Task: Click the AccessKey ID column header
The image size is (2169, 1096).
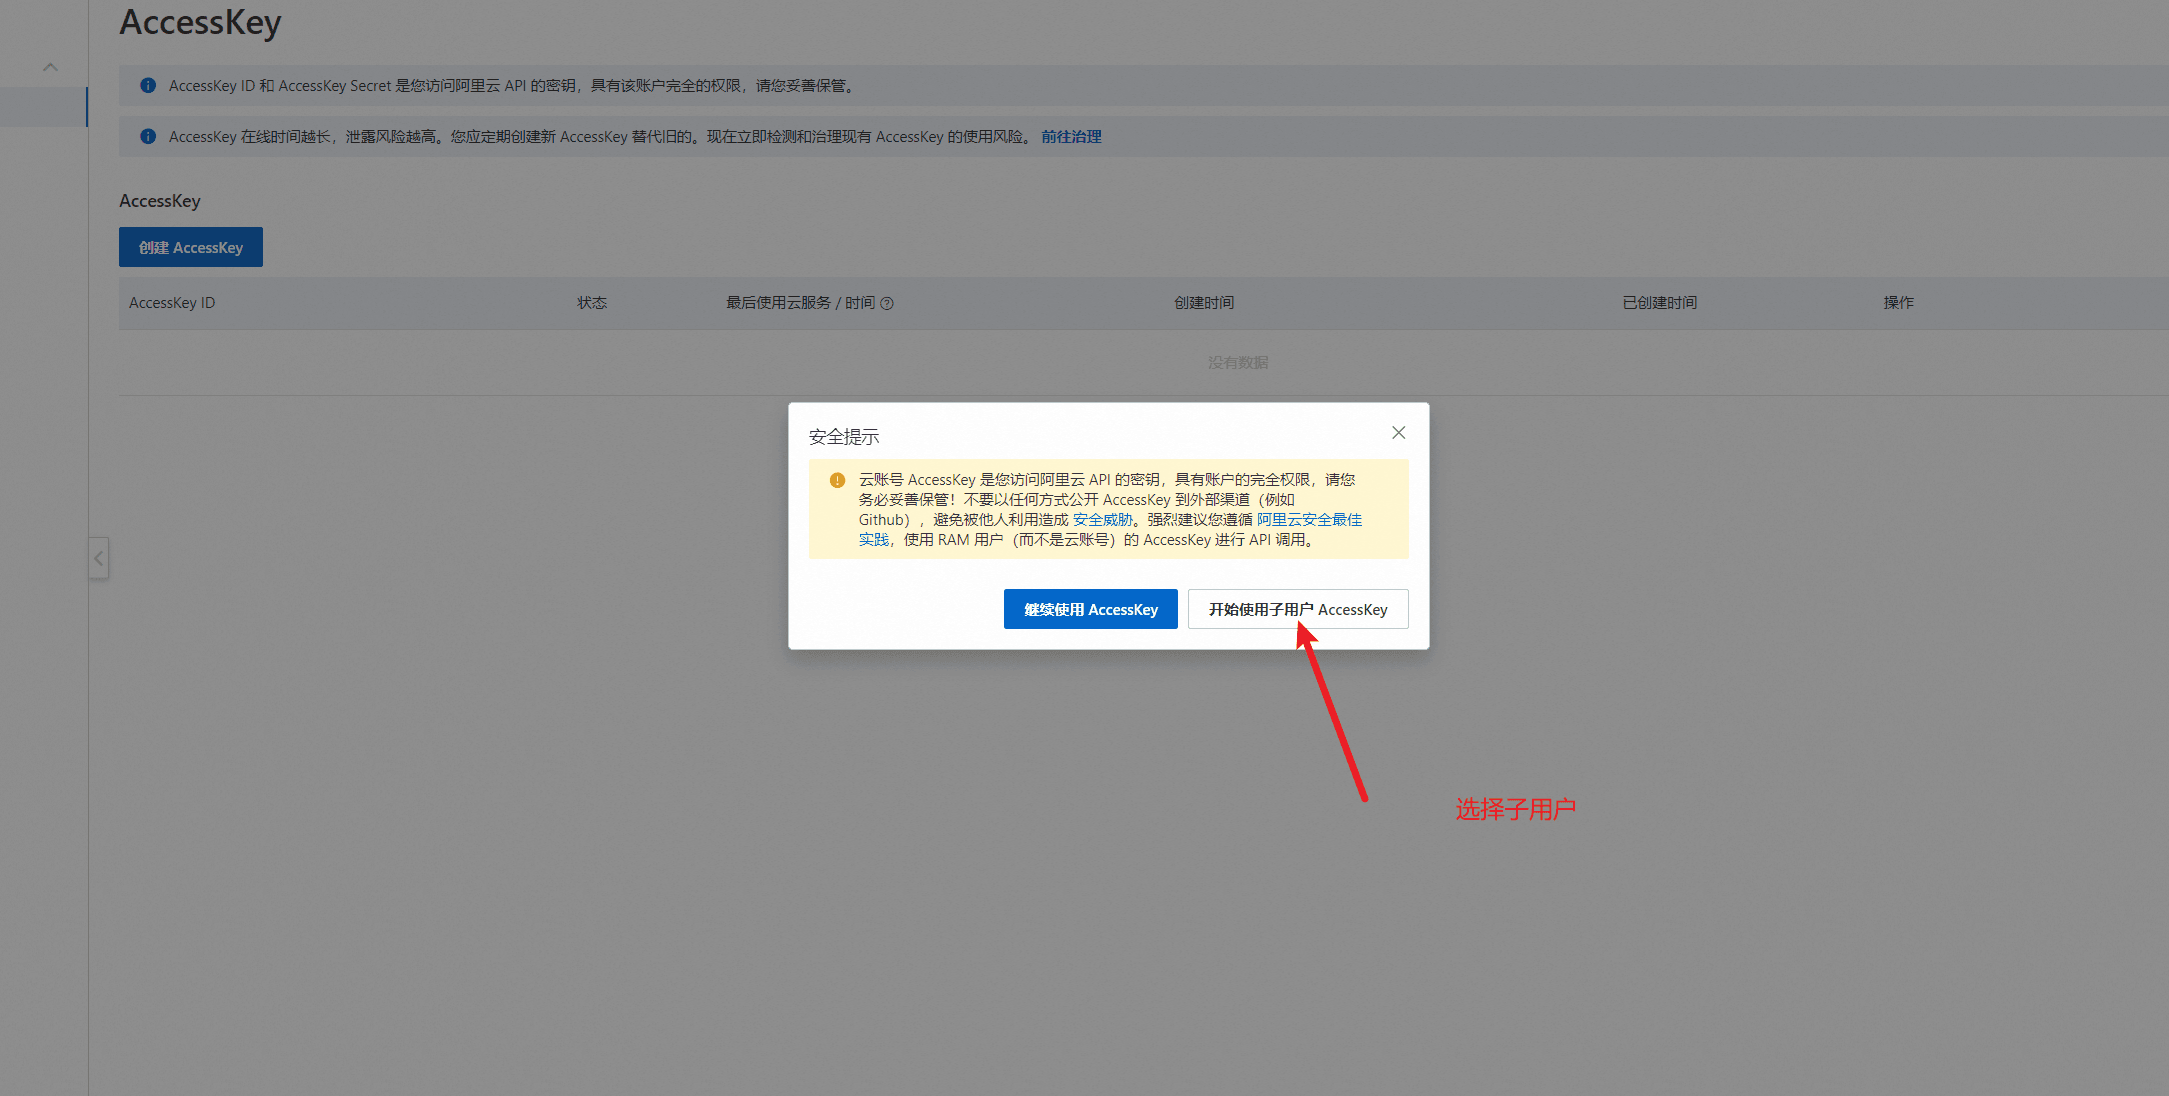Action: coord(172,303)
